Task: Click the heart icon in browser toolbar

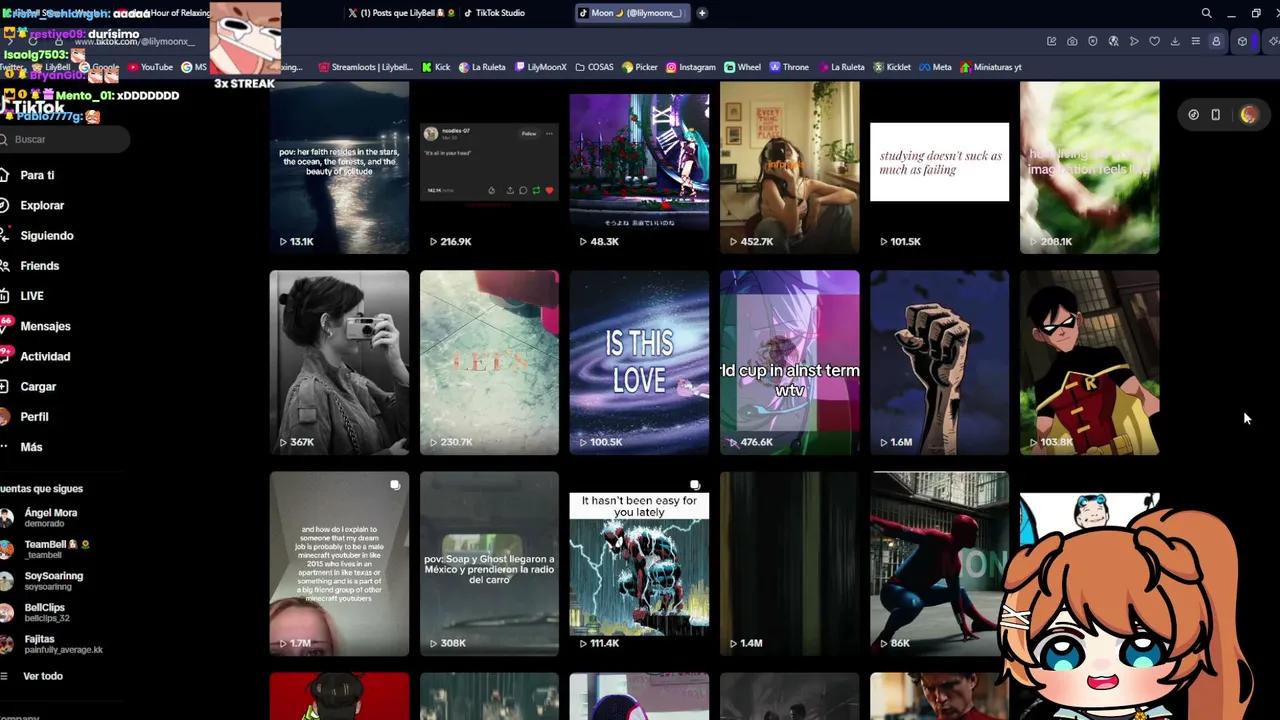Action: 1154,41
